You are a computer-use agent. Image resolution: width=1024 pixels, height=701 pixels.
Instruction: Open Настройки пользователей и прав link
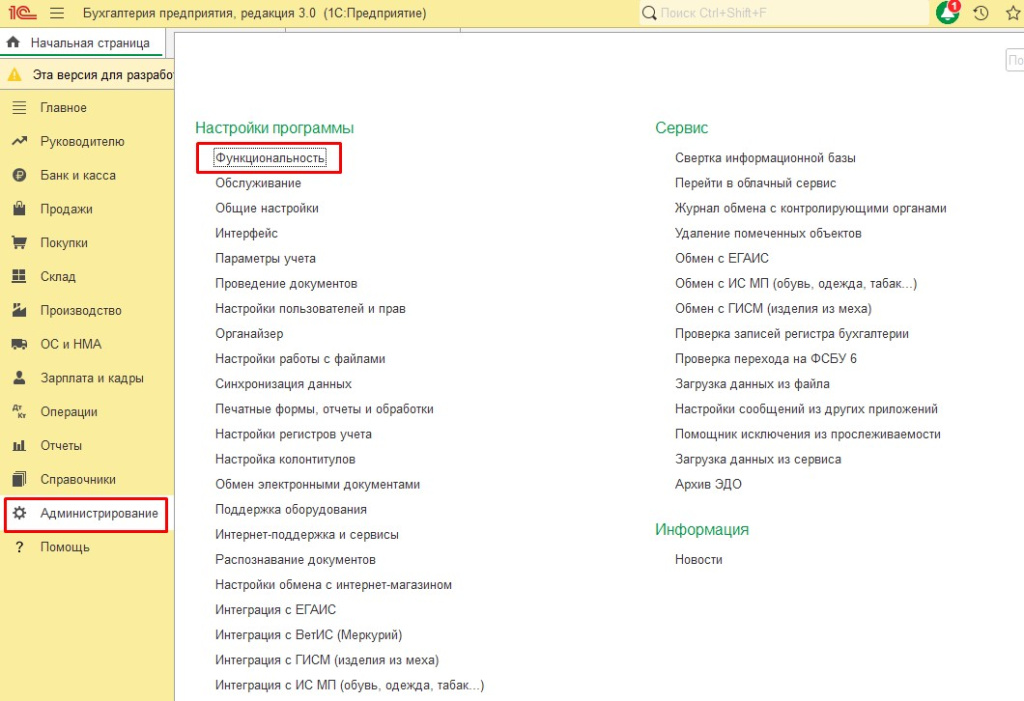pos(310,308)
